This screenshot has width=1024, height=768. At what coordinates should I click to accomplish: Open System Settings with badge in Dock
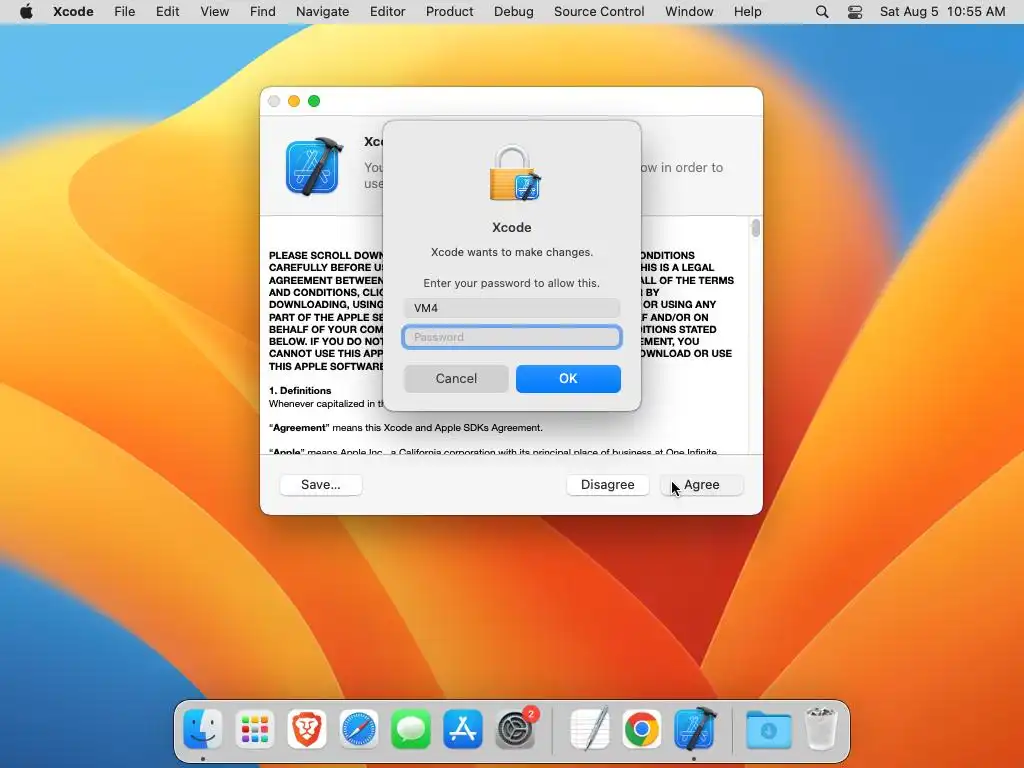515,729
